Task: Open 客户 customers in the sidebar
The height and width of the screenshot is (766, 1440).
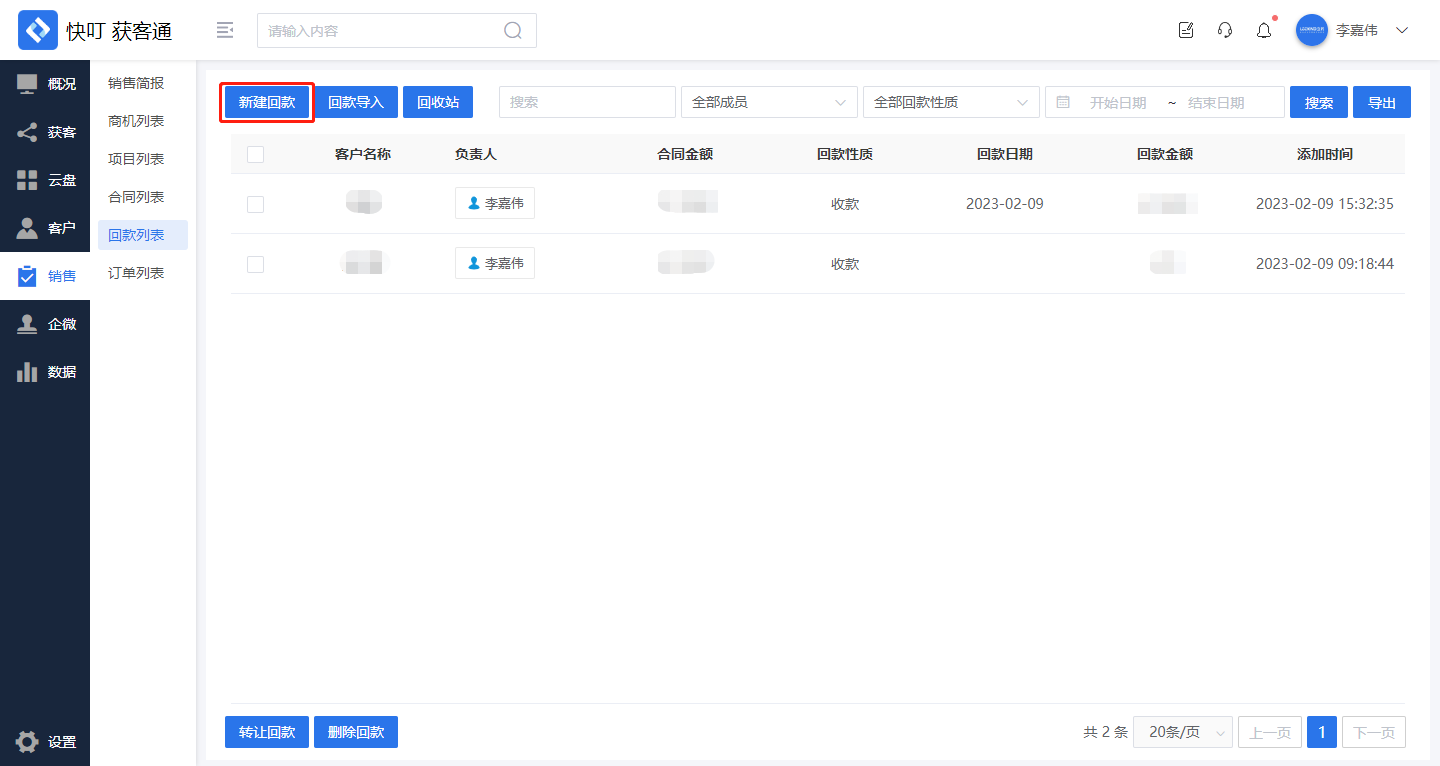Action: tap(45, 228)
